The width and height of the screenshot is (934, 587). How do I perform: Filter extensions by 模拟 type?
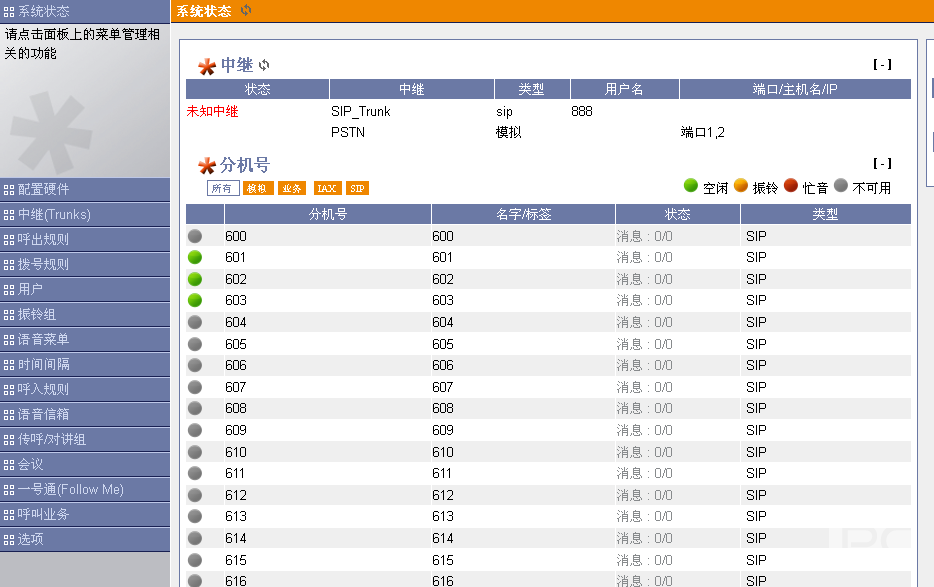coord(257,188)
